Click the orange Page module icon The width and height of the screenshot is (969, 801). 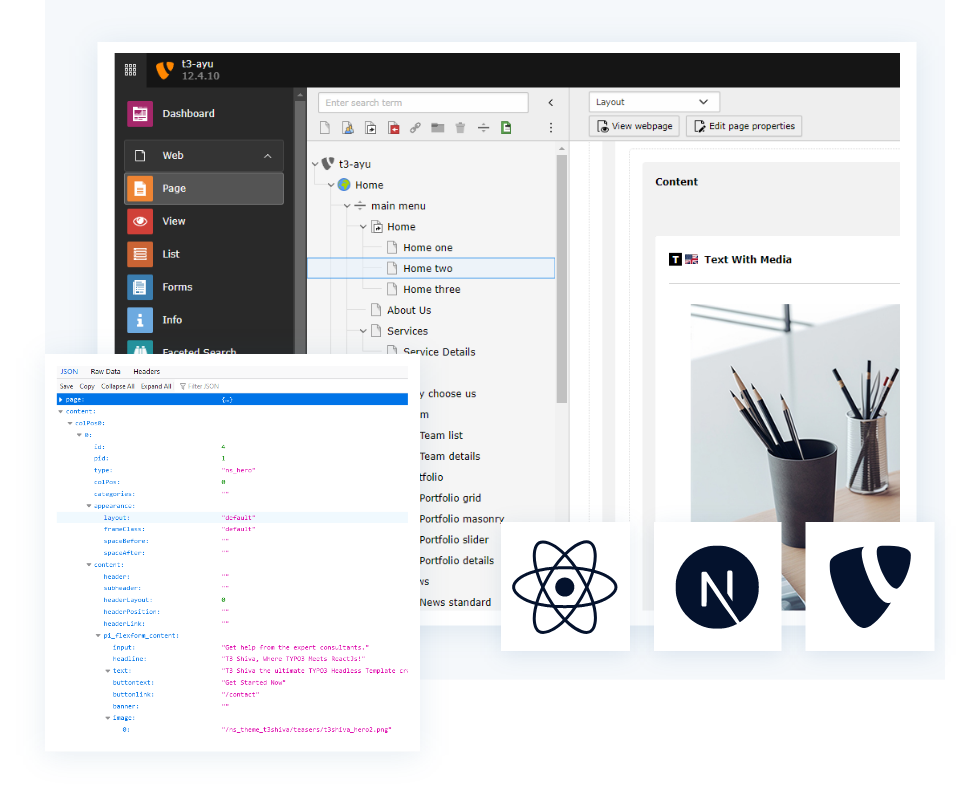pyautogui.click(x=140, y=188)
